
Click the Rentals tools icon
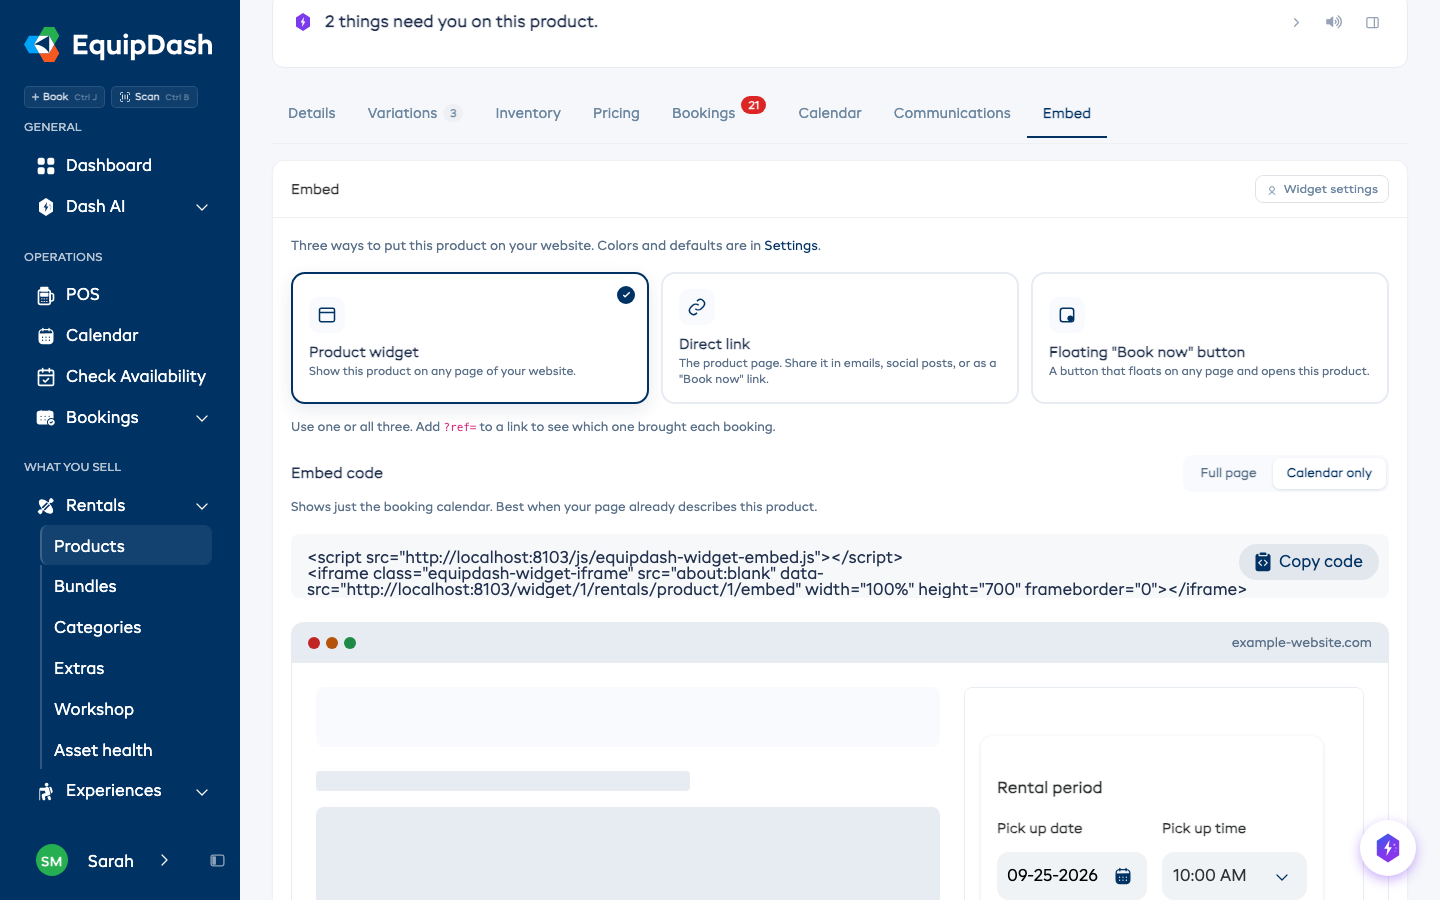point(46,506)
